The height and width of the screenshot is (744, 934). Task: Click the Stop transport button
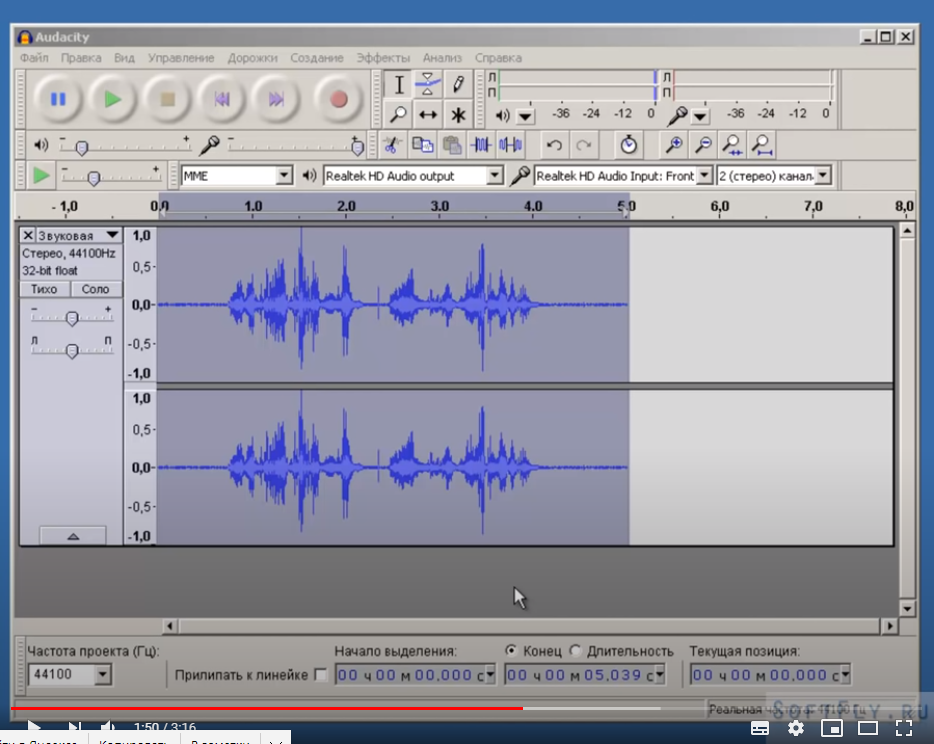click(x=167, y=99)
